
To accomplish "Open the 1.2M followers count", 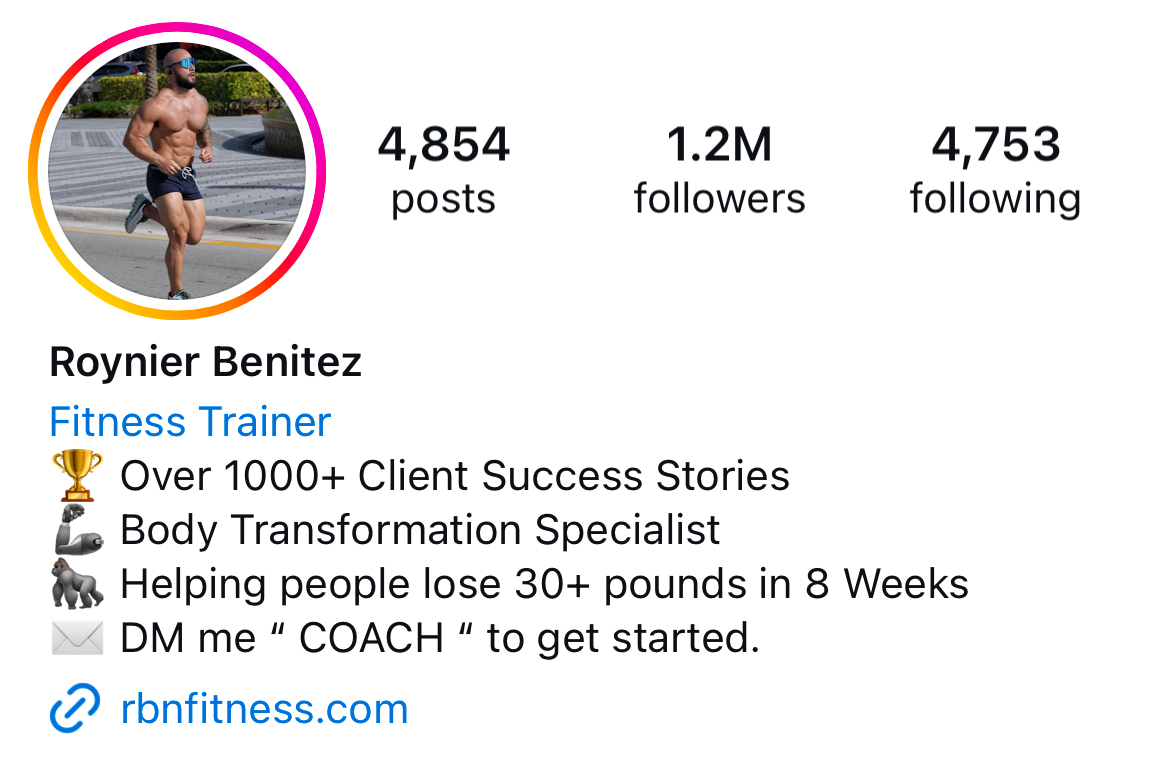I will (719, 145).
